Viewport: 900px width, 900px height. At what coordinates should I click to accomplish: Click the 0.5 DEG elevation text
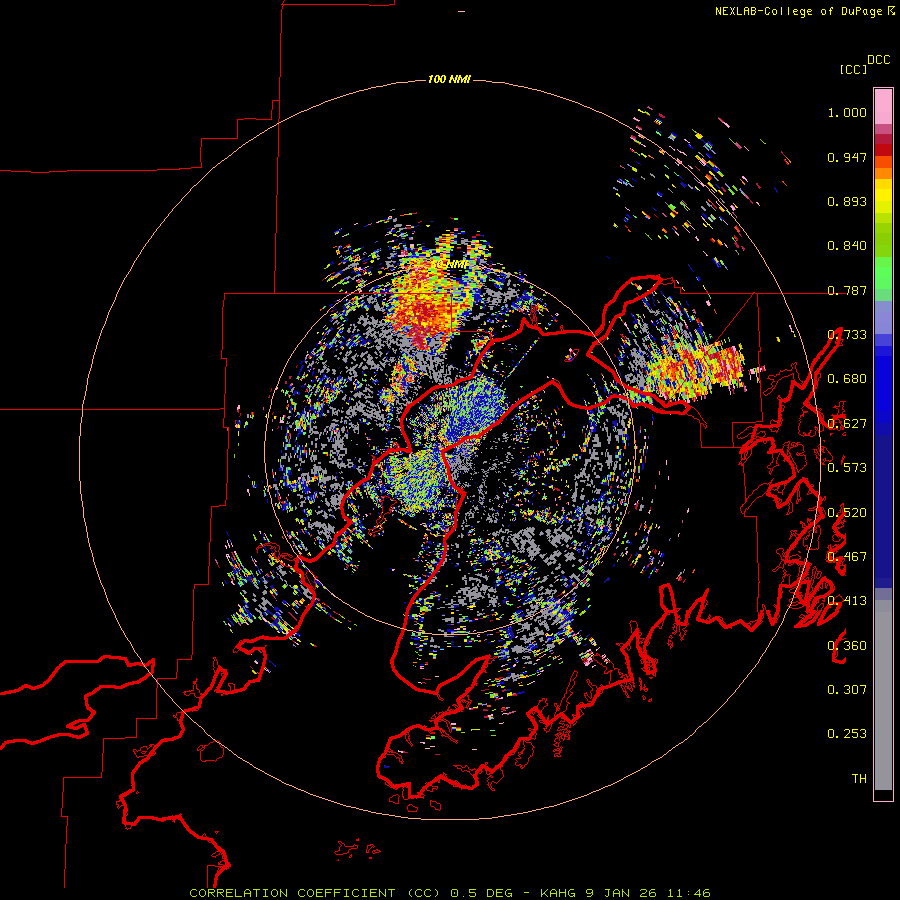(x=482, y=893)
